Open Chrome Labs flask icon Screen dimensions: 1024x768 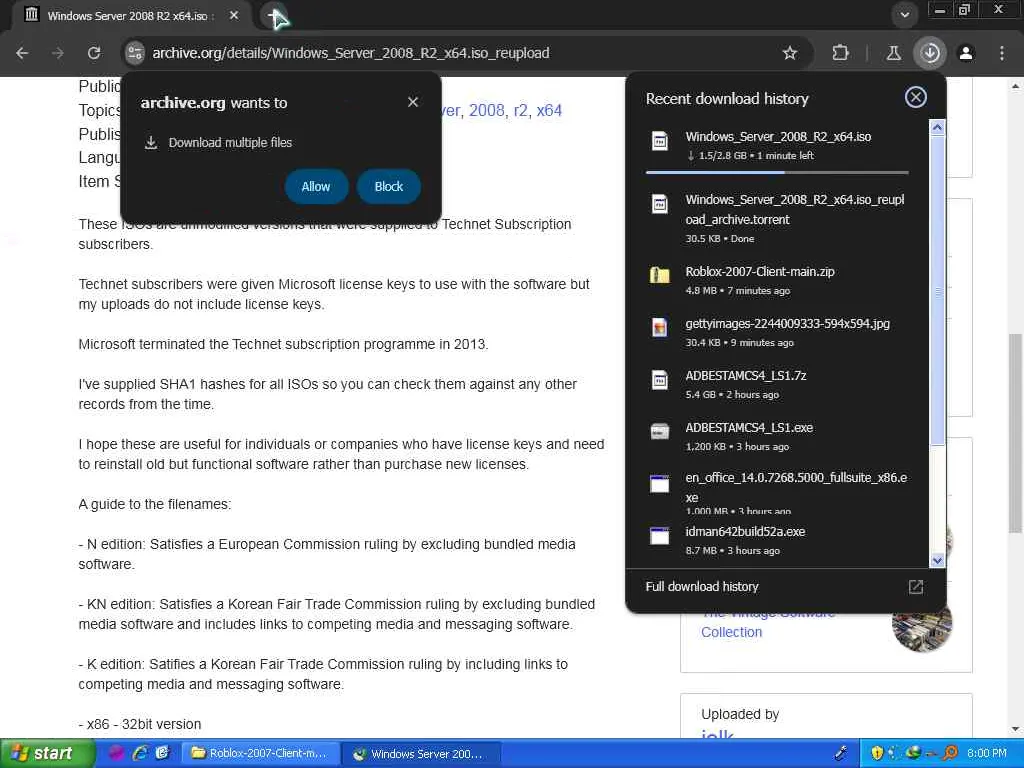[x=893, y=53]
